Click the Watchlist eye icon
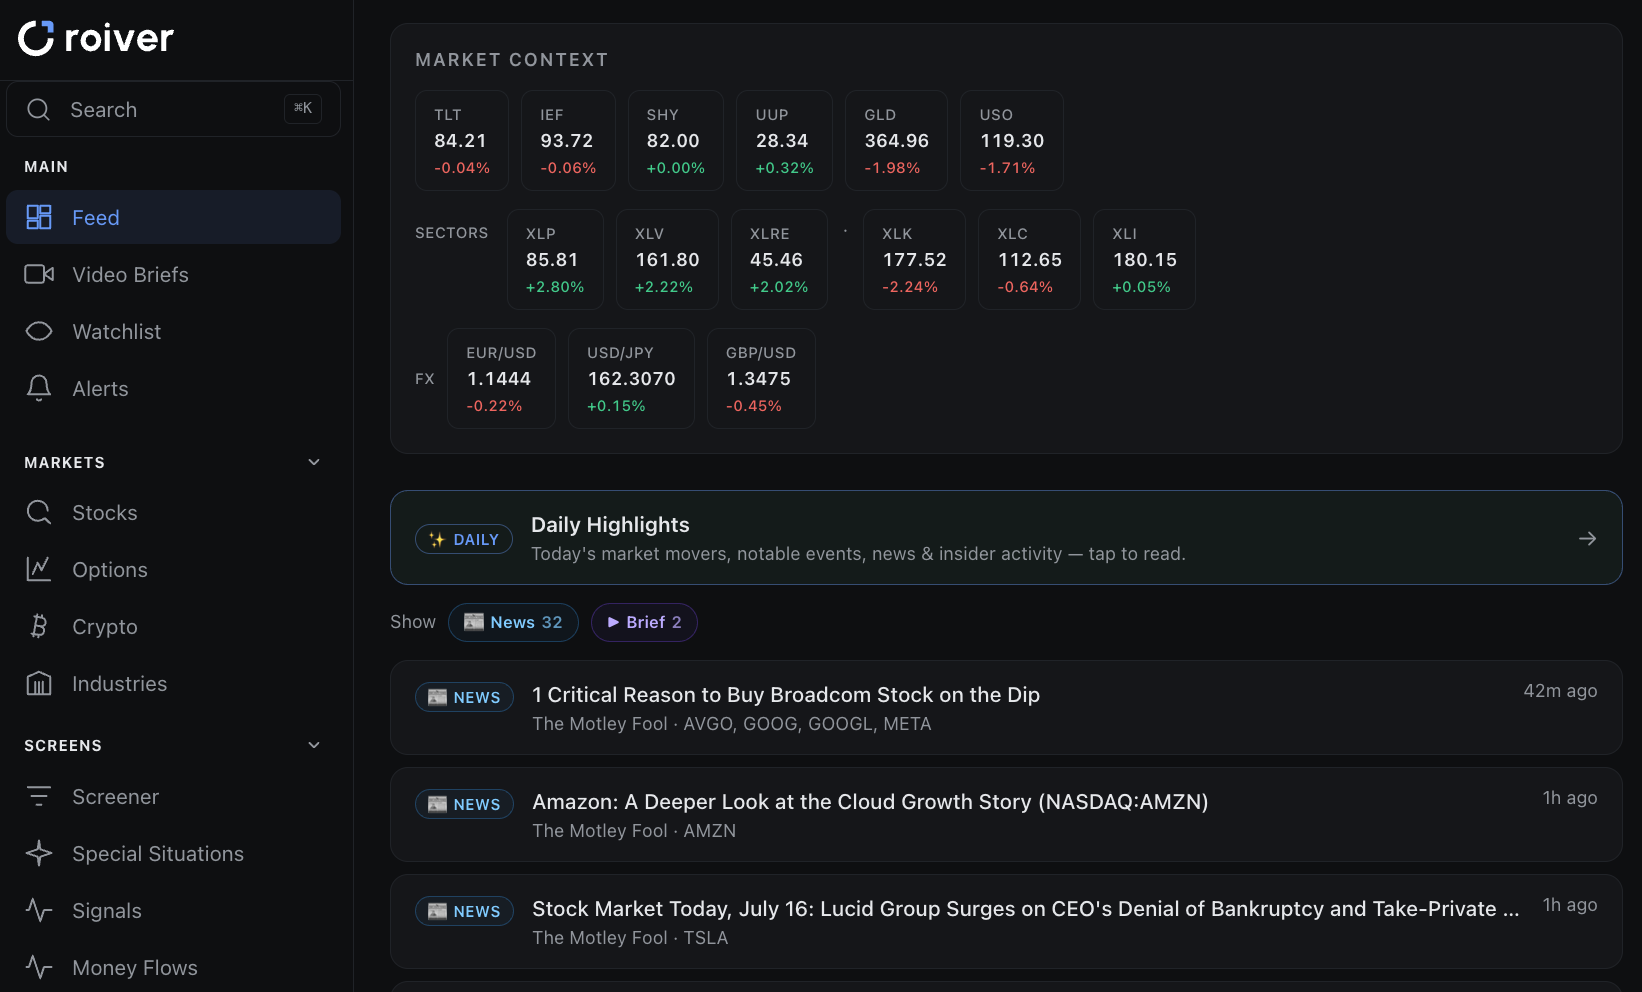Viewport: 1642px width, 992px height. click(x=39, y=331)
